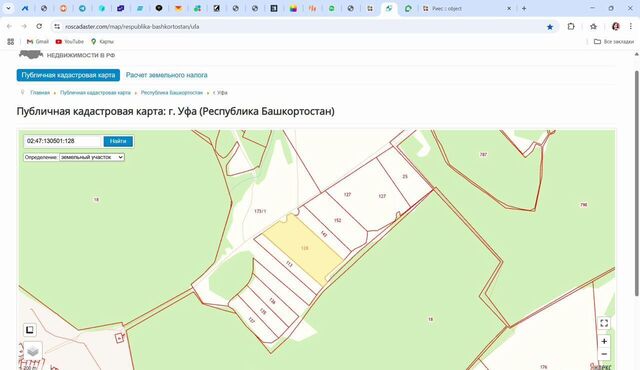Switch to the orange circle icon tab
Image resolution: width=640 pixels, height=370 pixels.
63,8
